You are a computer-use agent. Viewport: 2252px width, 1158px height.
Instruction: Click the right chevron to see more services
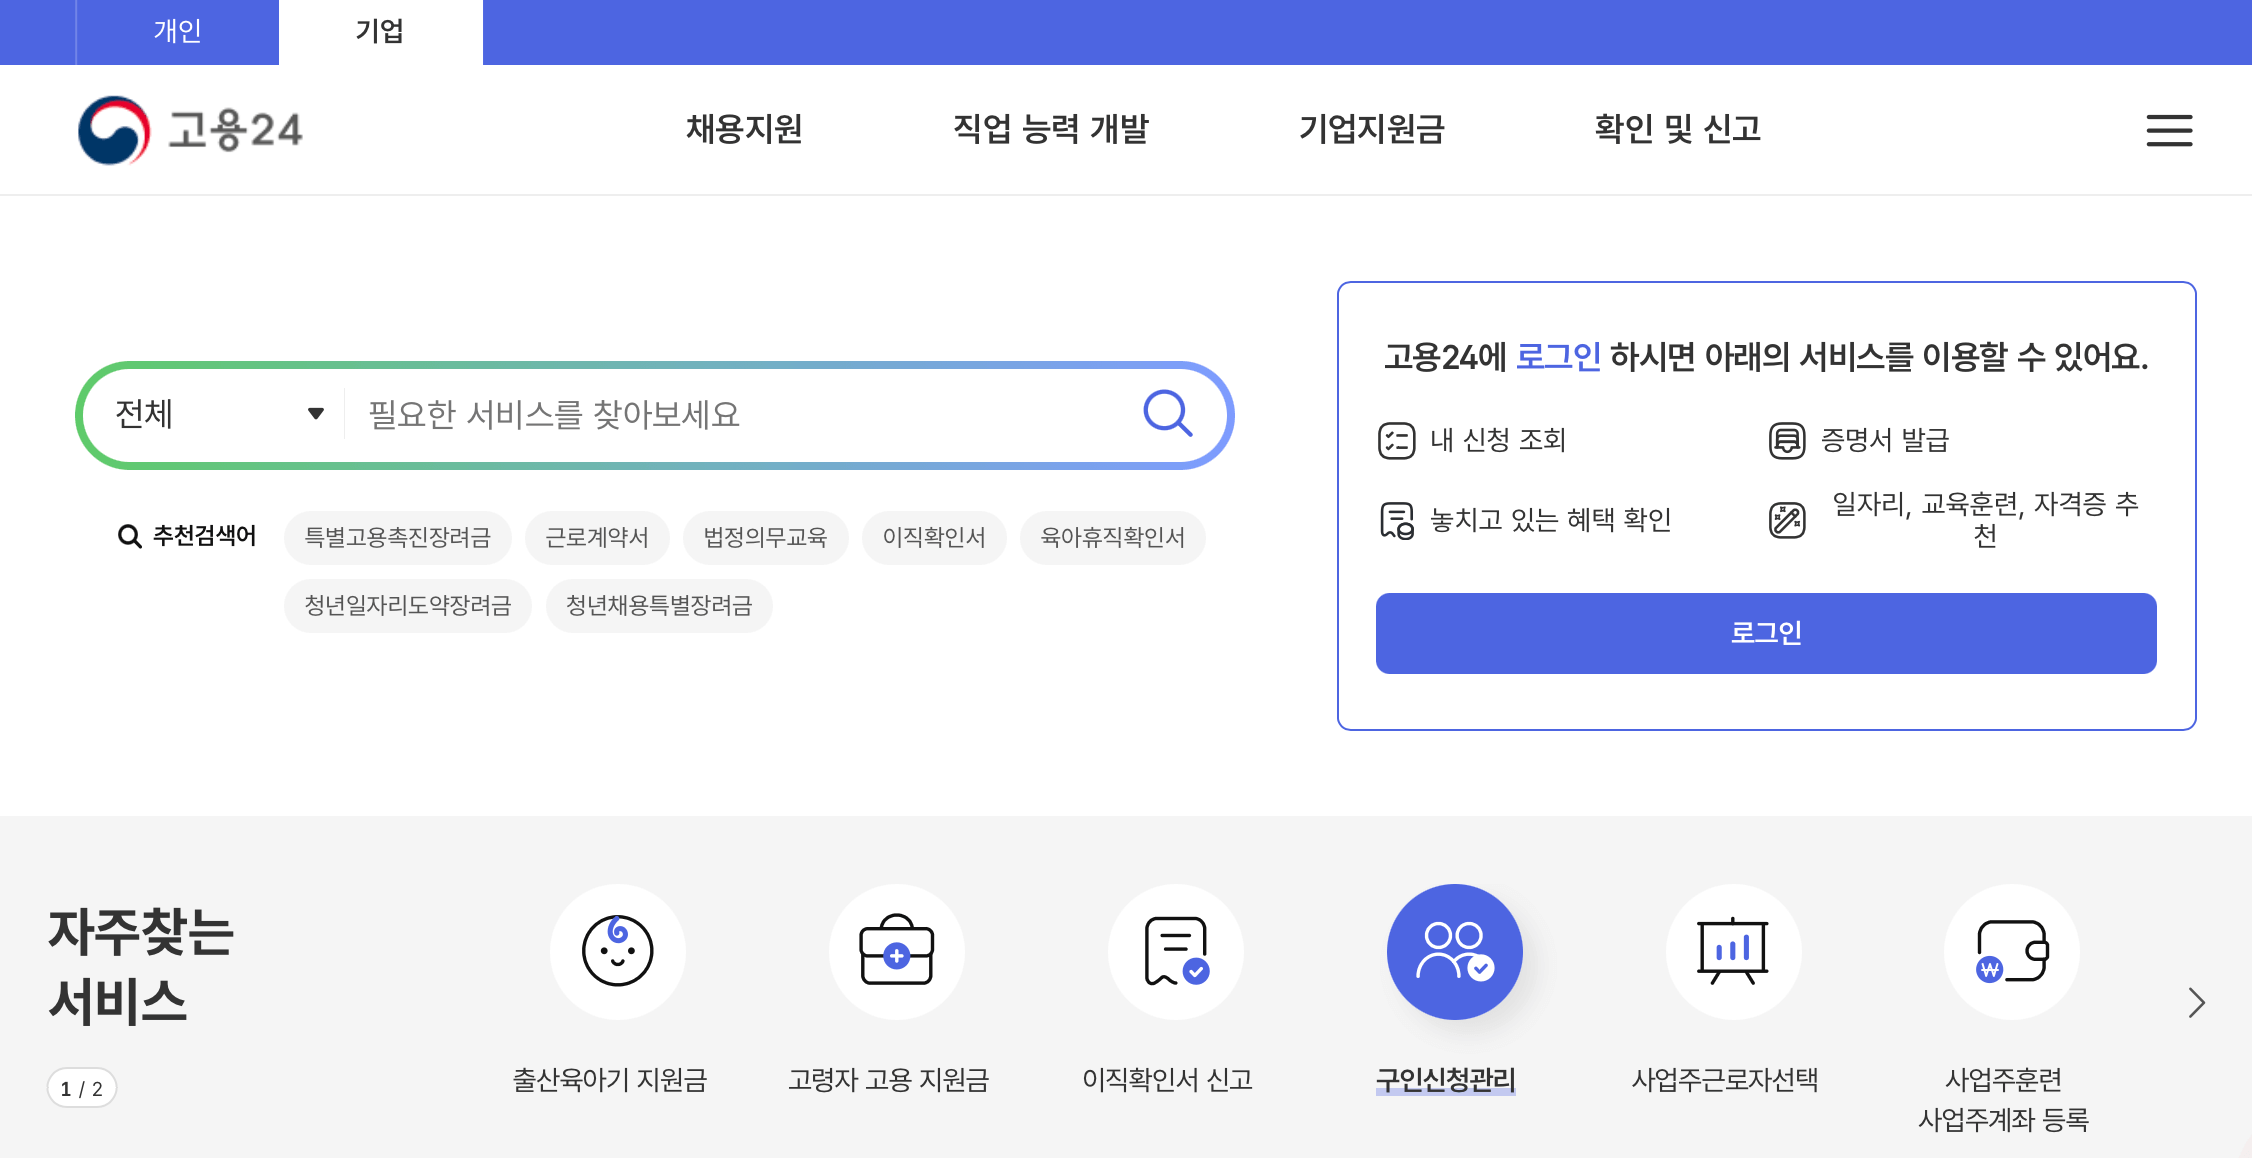[x=2196, y=1002]
